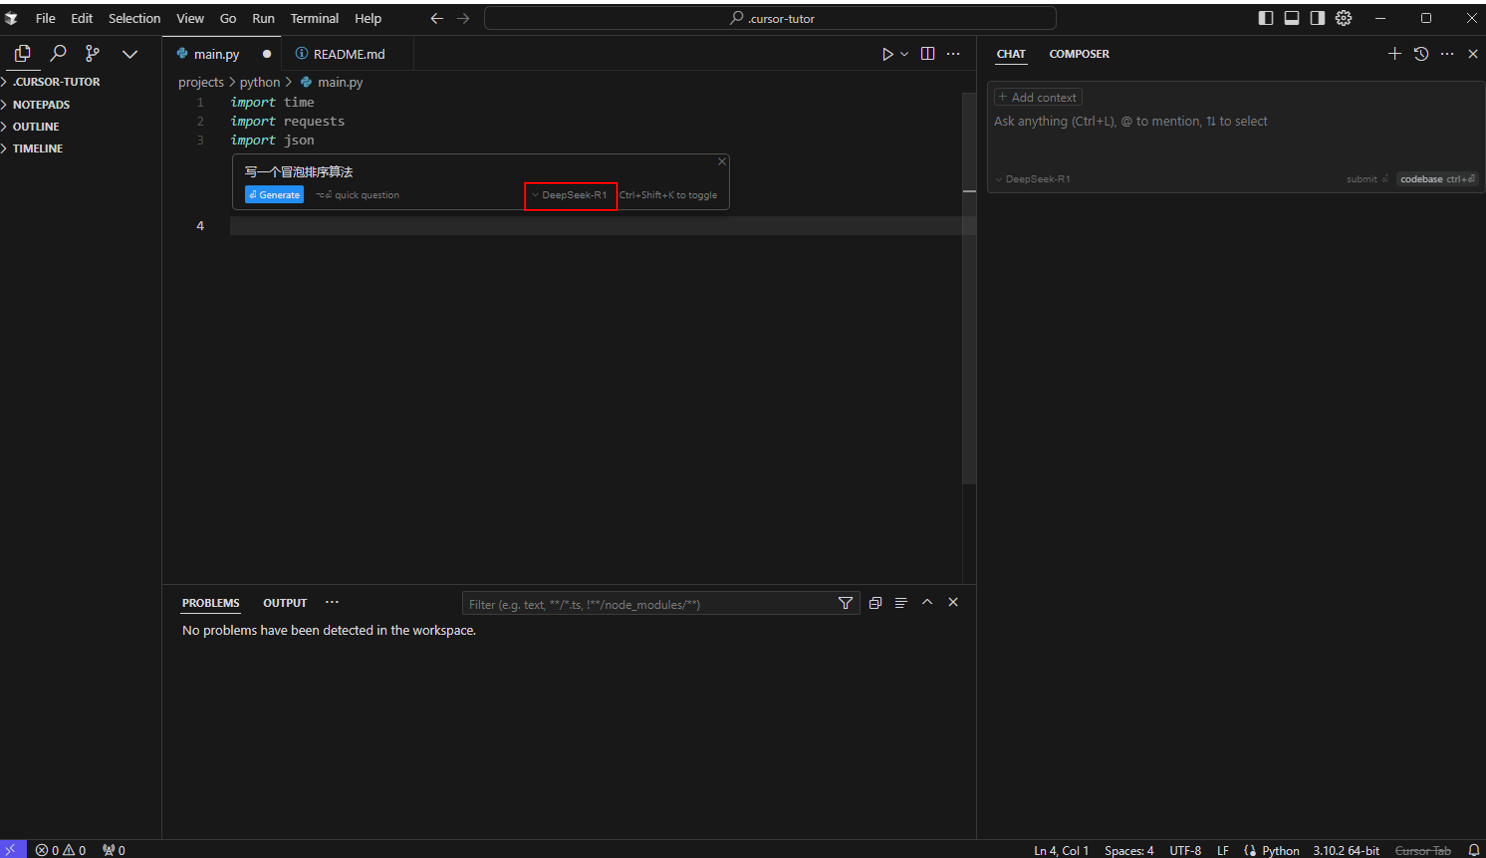Open the Edit menu
Screen dimensions: 1486x858
[x=82, y=18]
